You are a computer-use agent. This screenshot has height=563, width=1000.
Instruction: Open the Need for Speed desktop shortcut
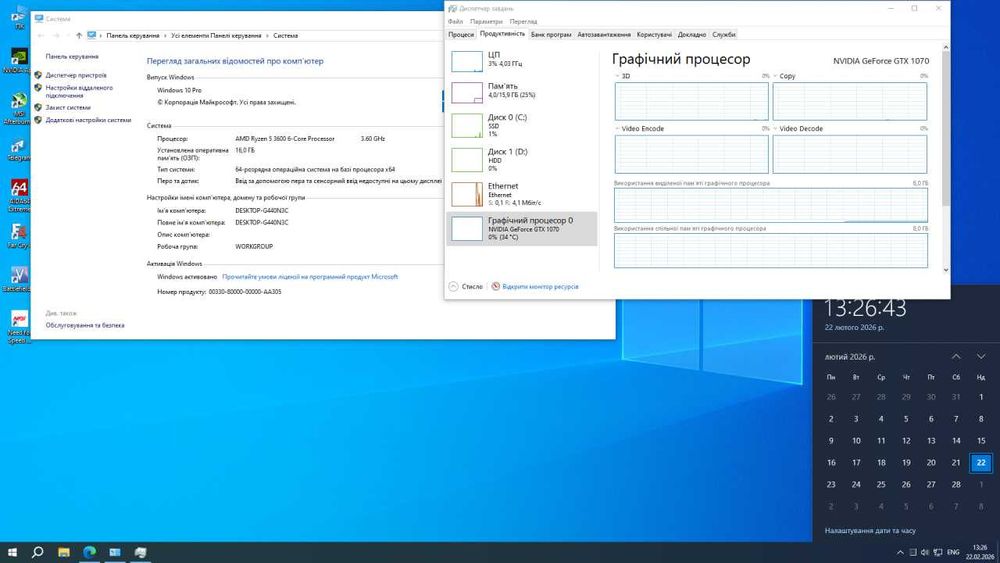(18, 327)
